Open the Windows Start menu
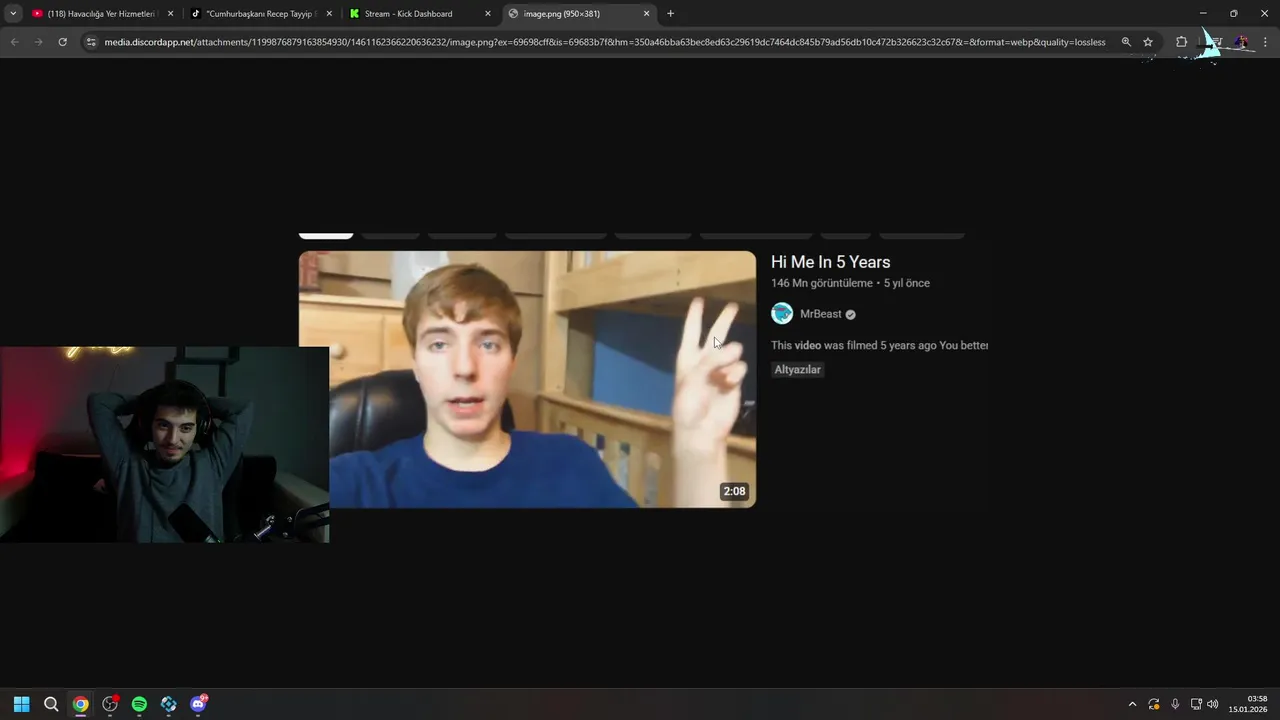Image resolution: width=1280 pixels, height=720 pixels. (21, 704)
